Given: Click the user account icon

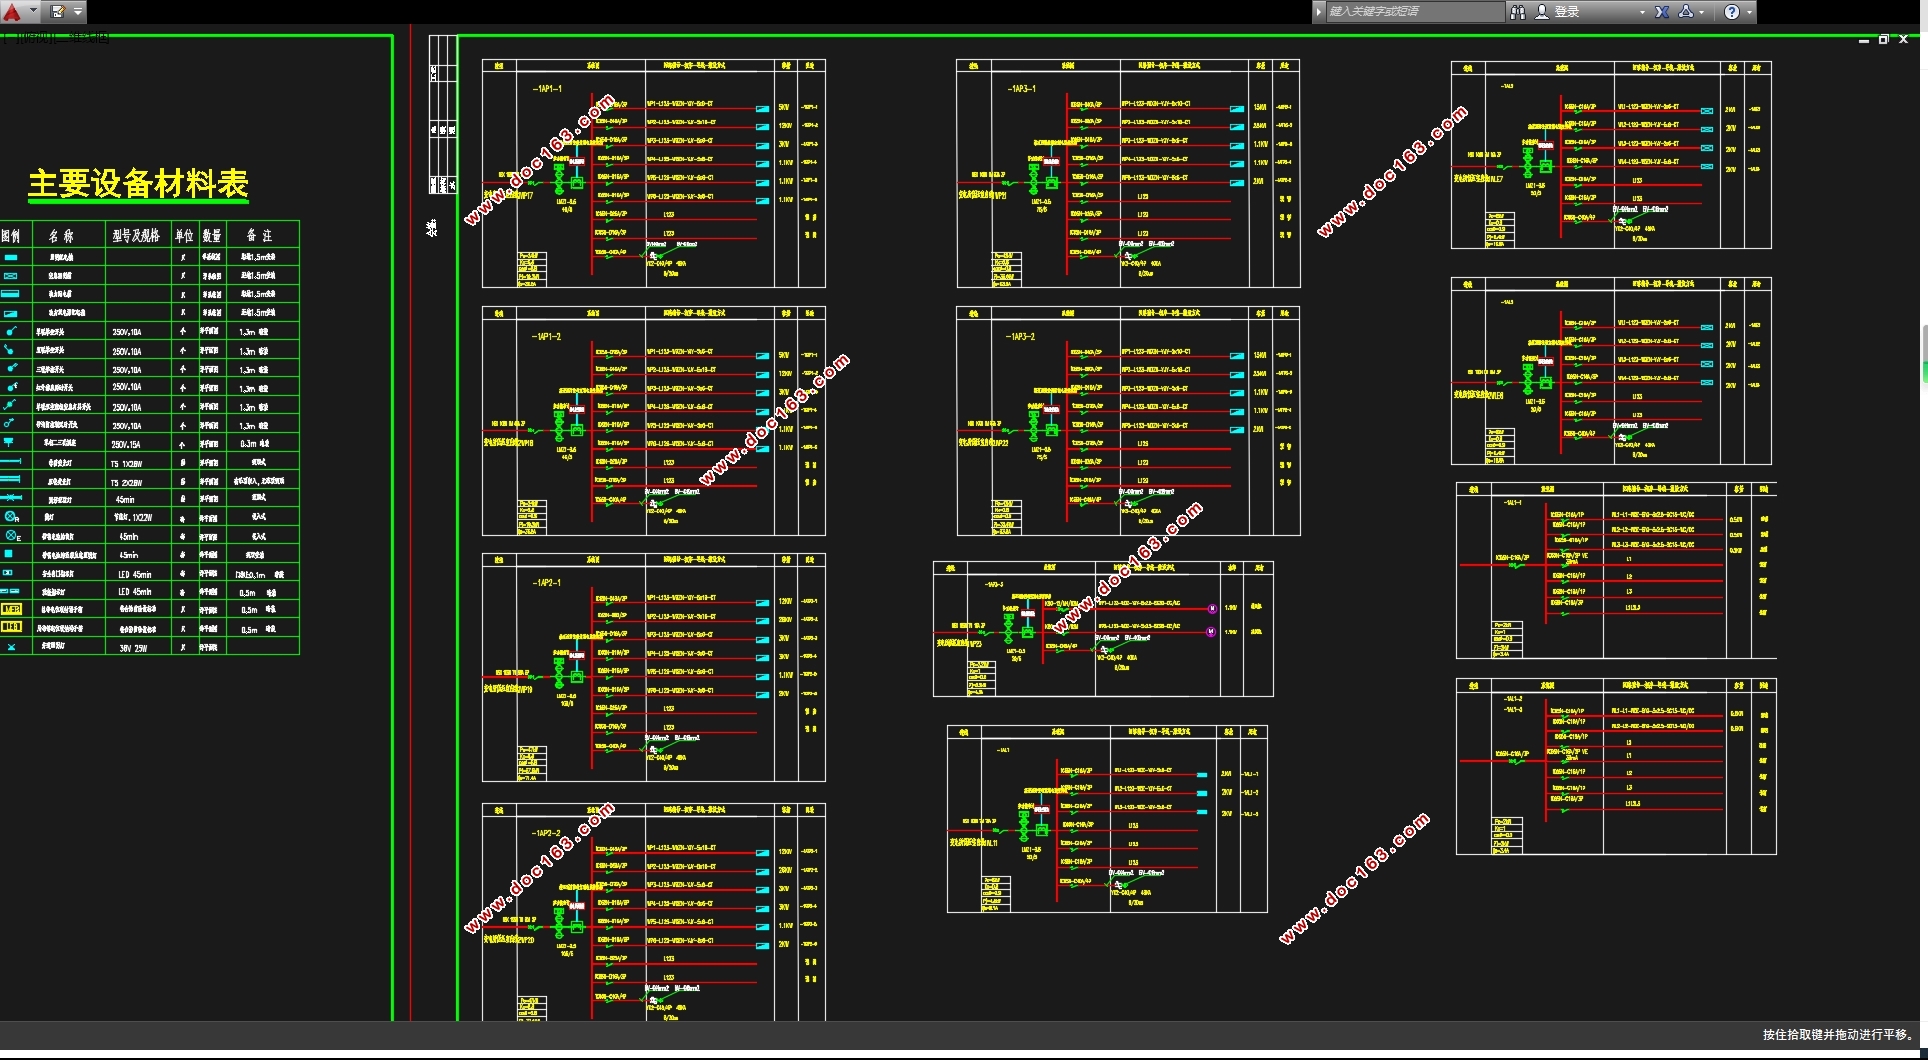Looking at the screenshot, I should point(1542,12).
